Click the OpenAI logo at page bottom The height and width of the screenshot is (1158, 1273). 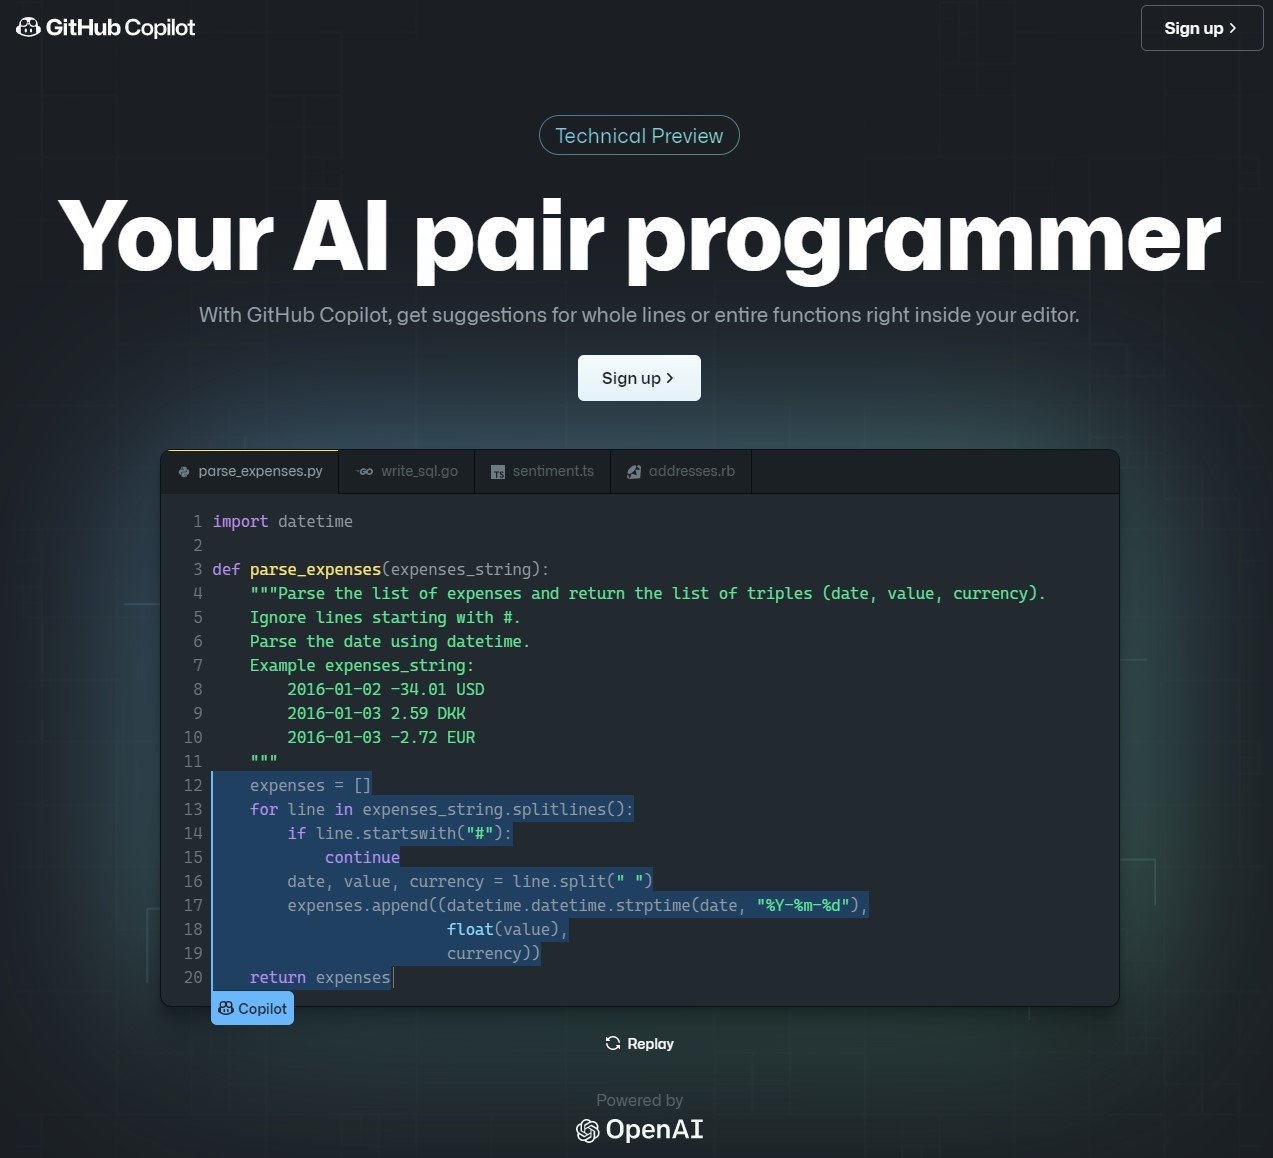click(639, 1129)
